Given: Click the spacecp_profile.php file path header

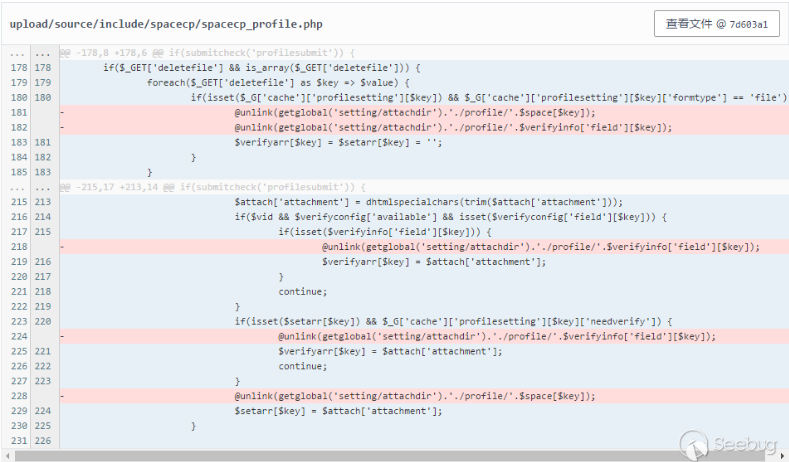Looking at the screenshot, I should (166, 24).
